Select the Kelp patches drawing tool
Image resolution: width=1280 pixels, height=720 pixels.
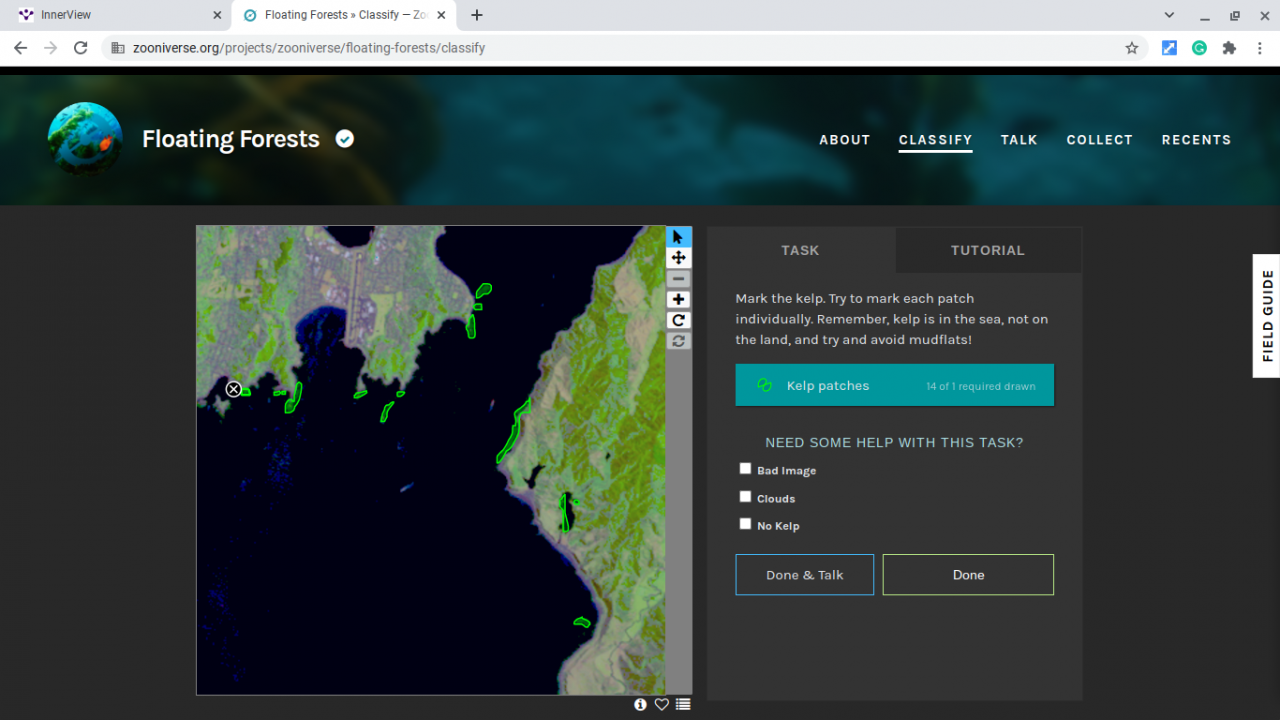tap(895, 385)
